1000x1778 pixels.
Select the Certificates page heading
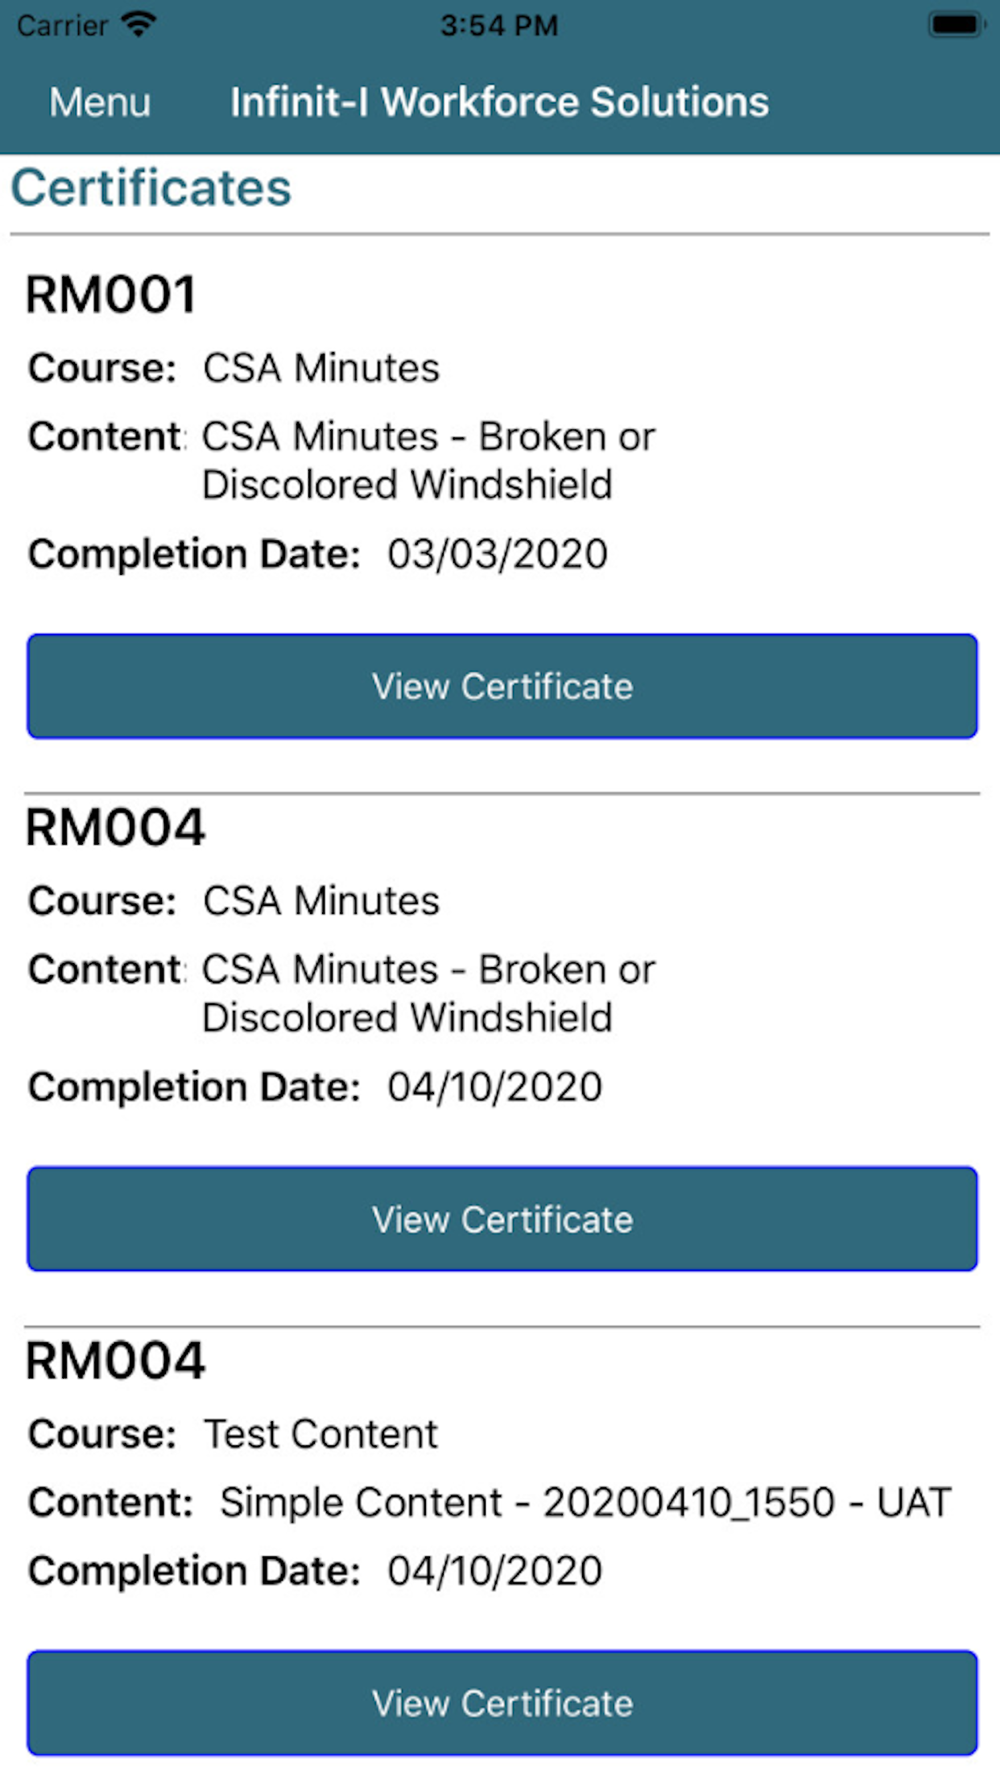pyautogui.click(x=151, y=188)
